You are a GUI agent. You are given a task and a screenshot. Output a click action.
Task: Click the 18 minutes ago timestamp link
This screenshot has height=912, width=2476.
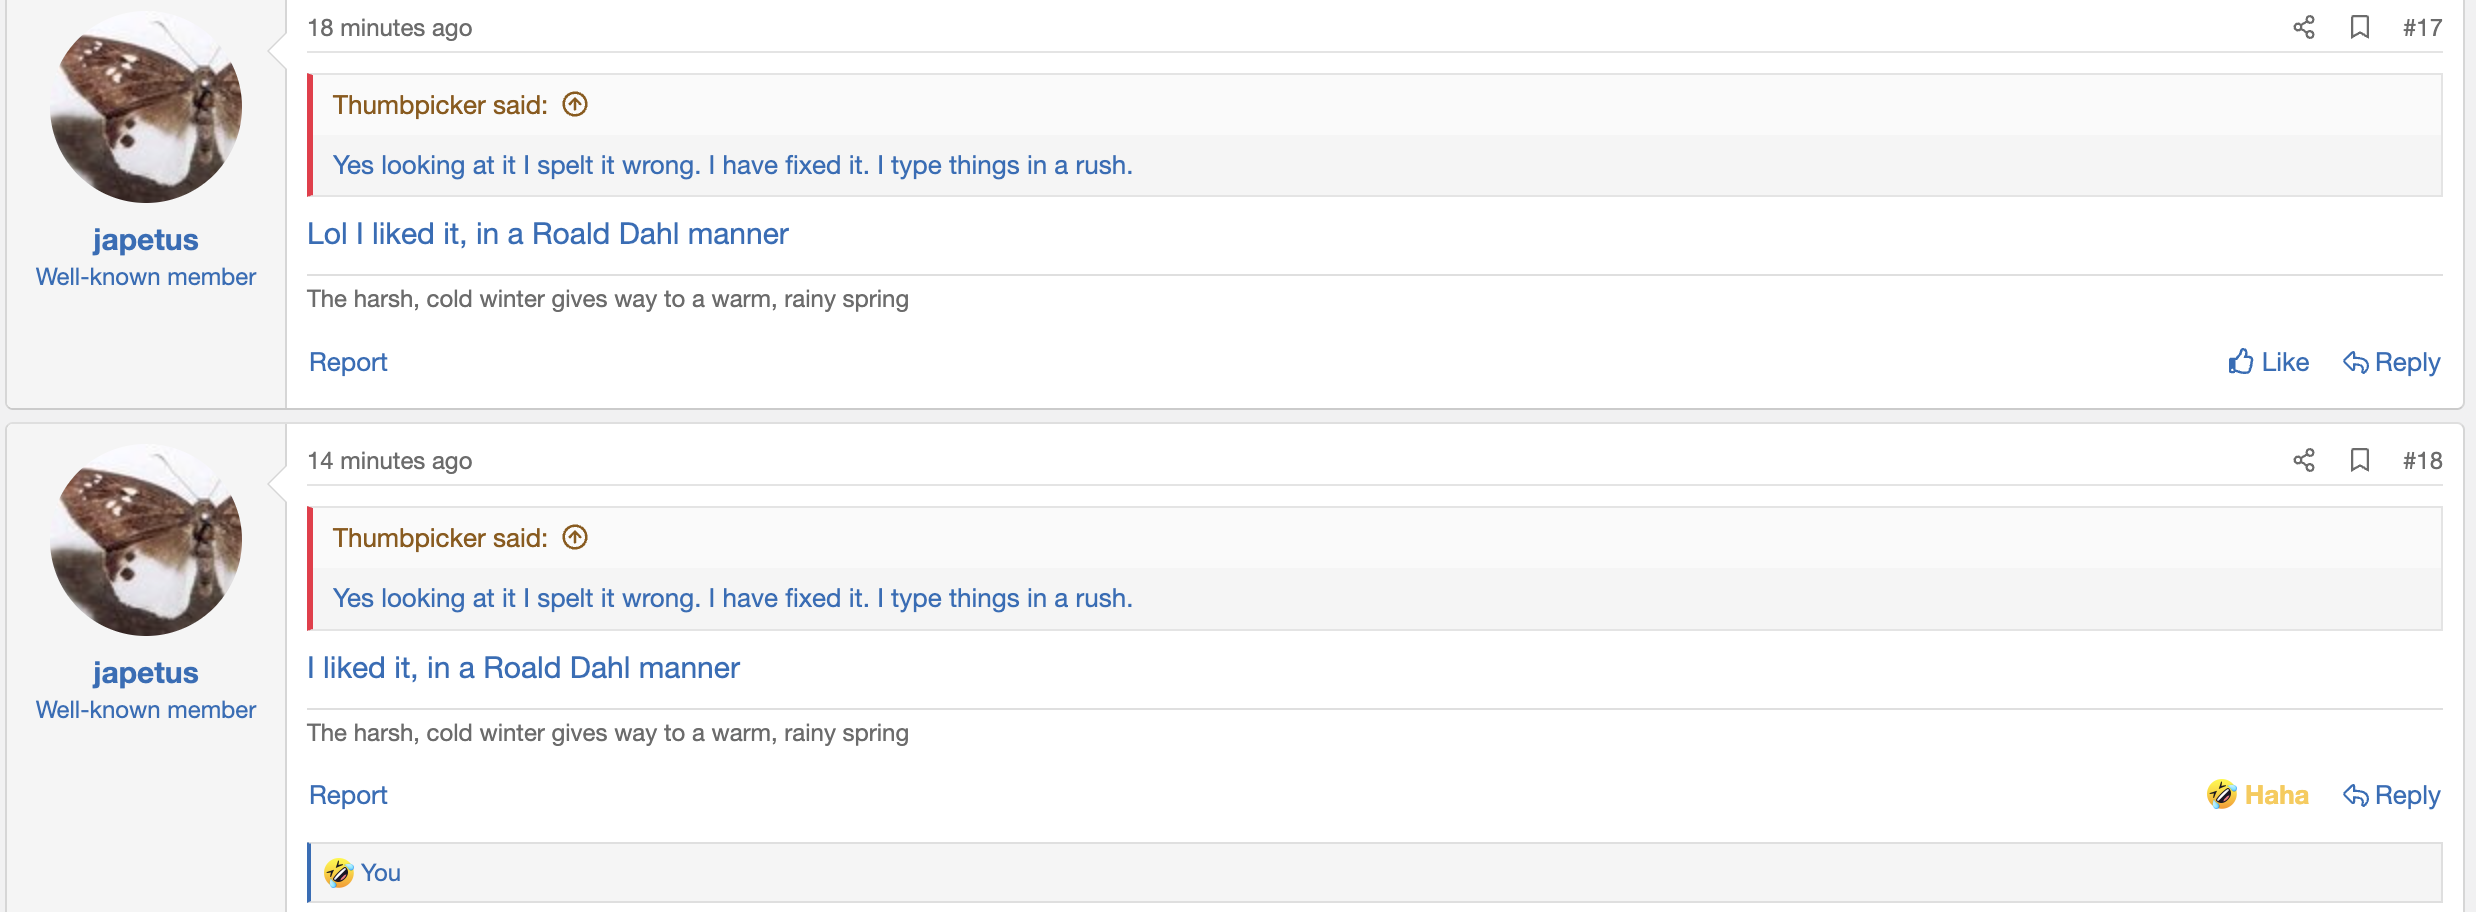pos(390,27)
